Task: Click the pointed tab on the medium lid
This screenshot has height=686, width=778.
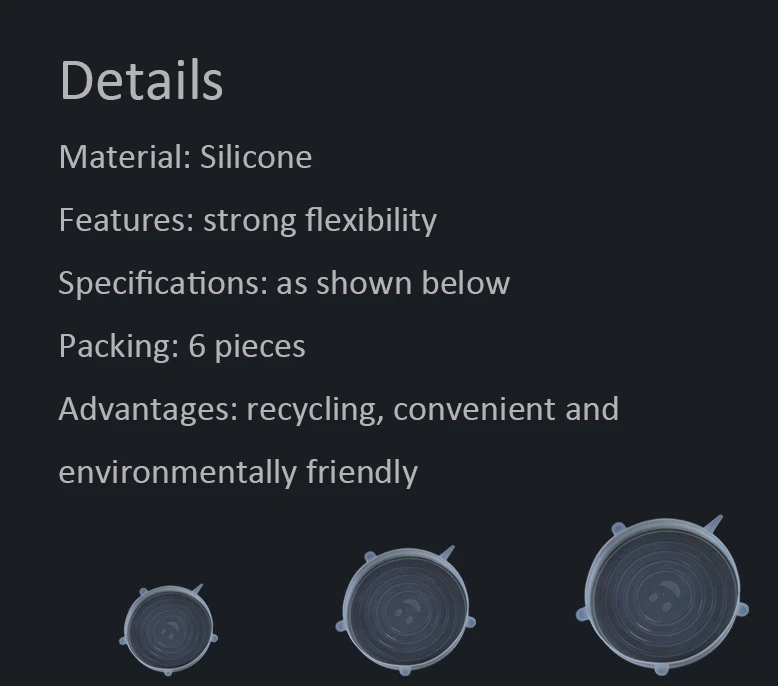Action: pos(448,552)
